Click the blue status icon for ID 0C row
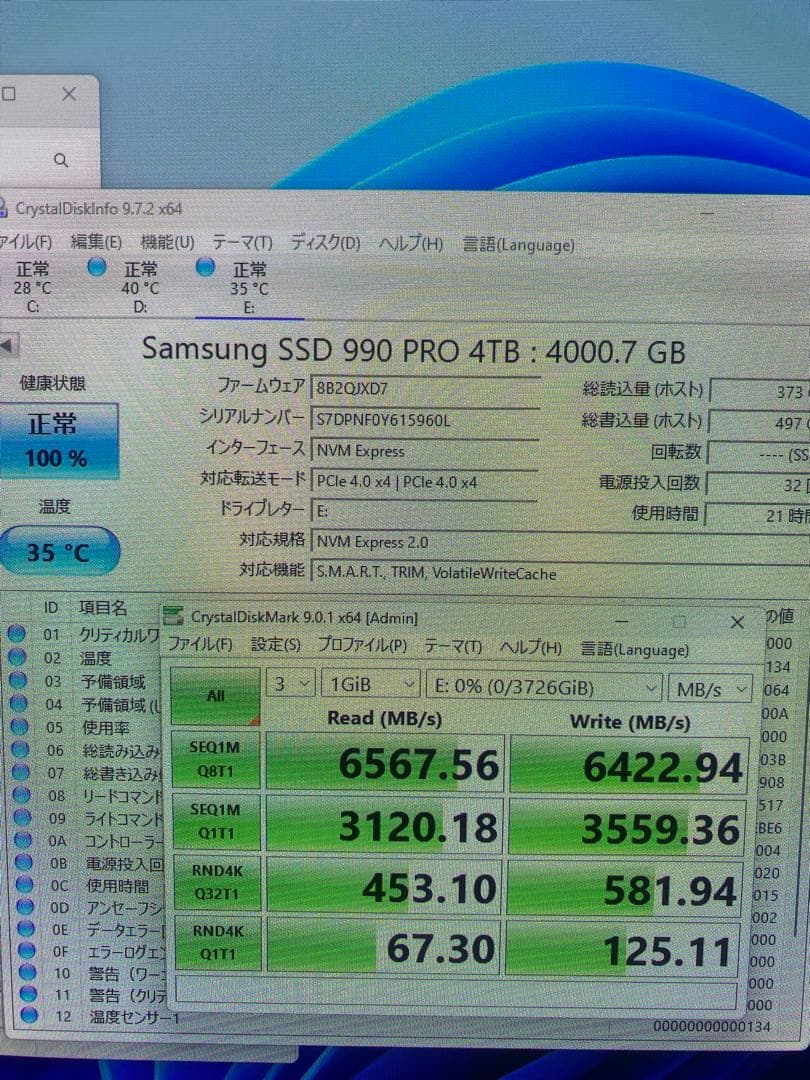The image size is (810, 1080). pyautogui.click(x=24, y=884)
